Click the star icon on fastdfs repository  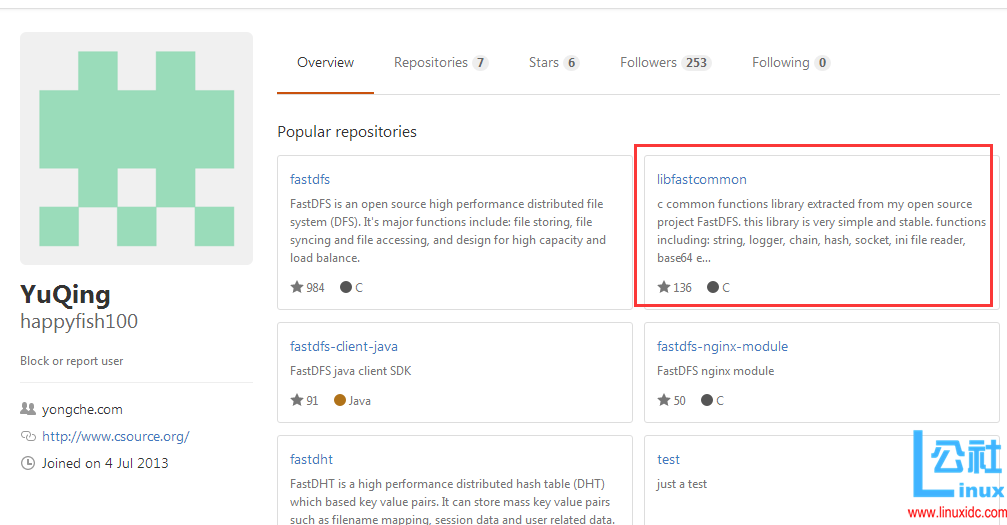[x=297, y=287]
